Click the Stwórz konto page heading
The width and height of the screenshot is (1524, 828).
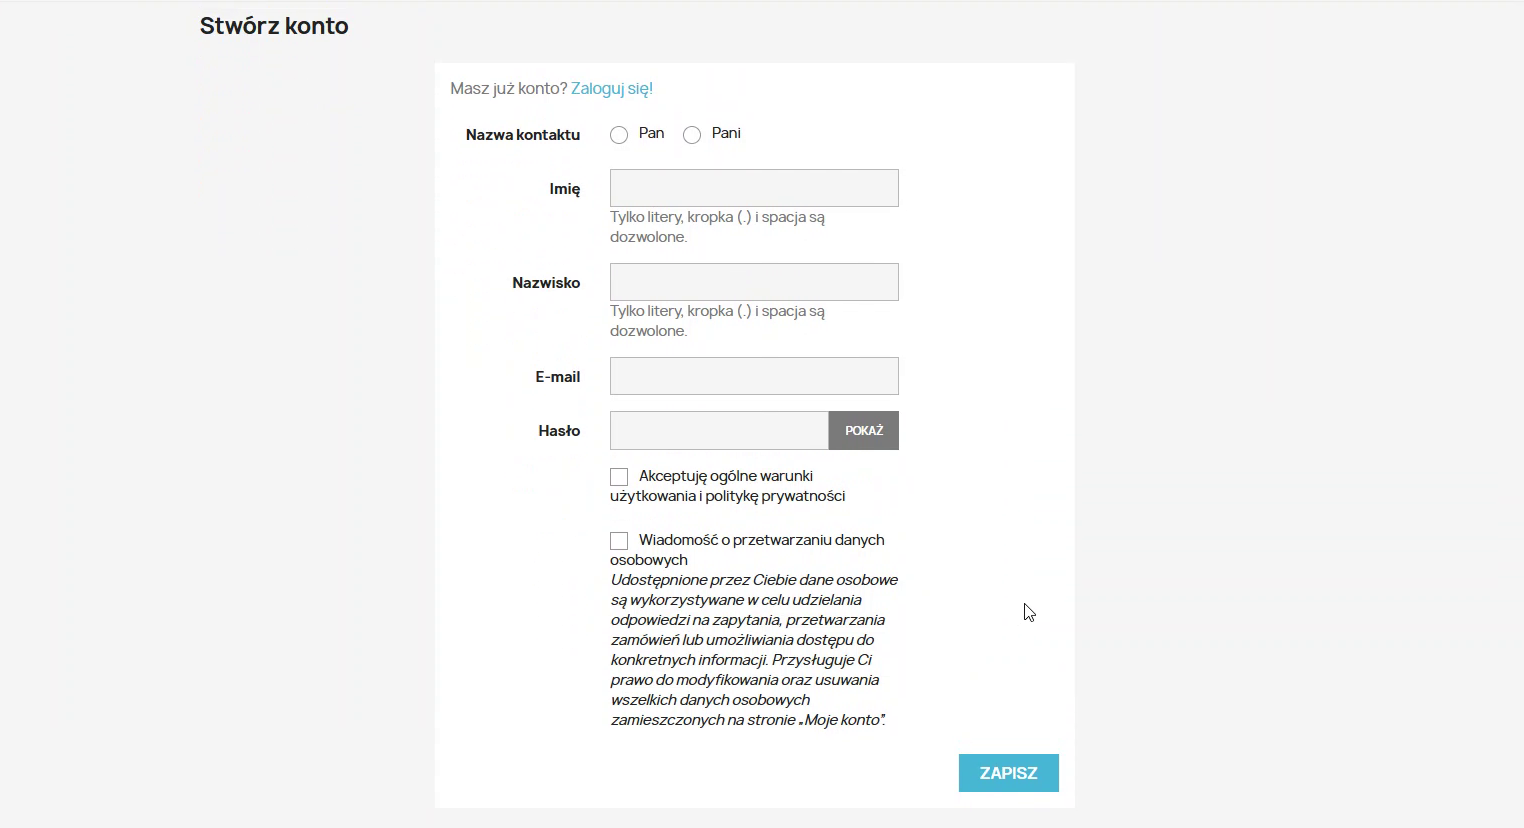(274, 26)
